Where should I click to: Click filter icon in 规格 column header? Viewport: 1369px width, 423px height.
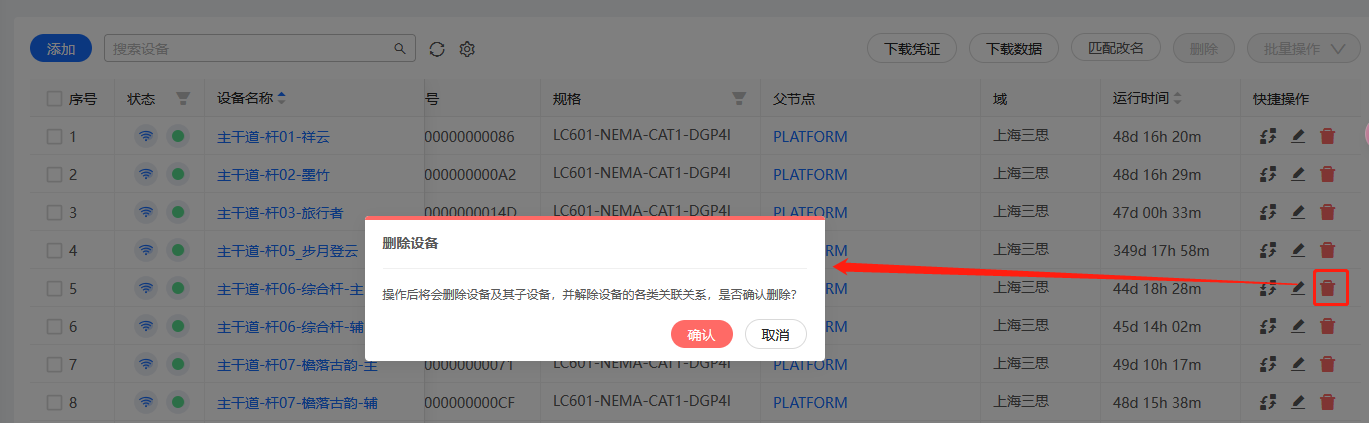tap(739, 98)
